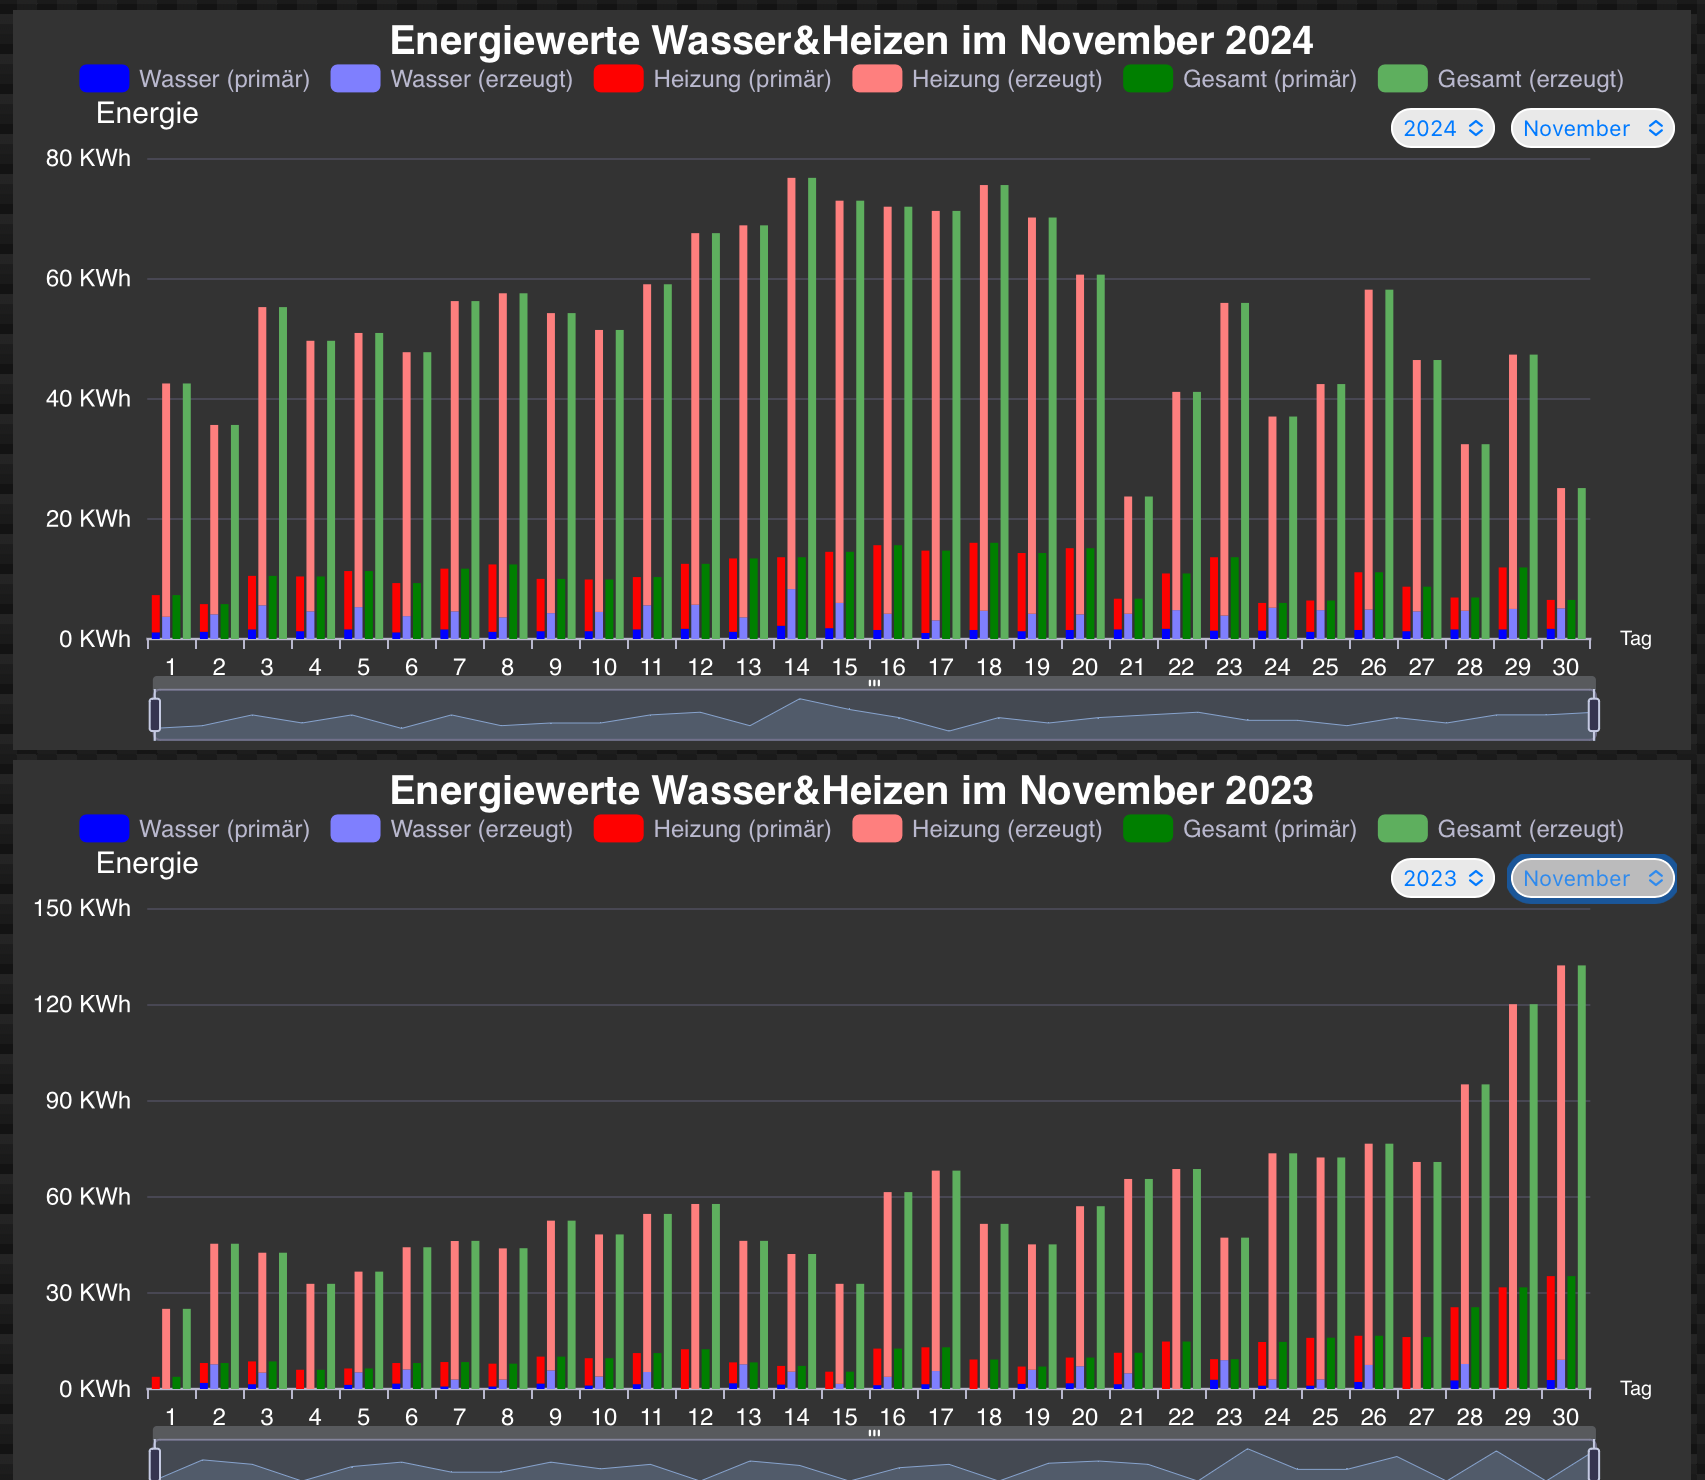This screenshot has height=1480, width=1705.
Task: Click right zoom handle of 2024 range slider
Action: (1594, 715)
